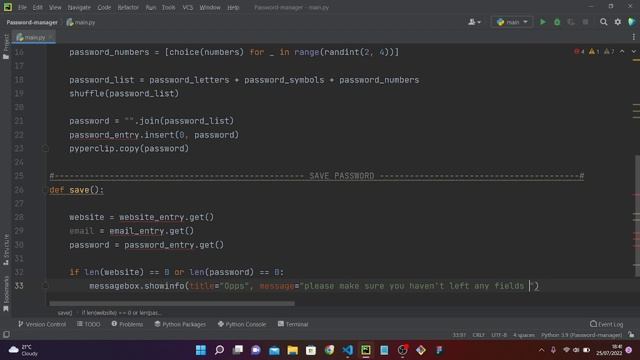Open the Run menu
Viewport: 640px width, 360px height.
[151, 7]
